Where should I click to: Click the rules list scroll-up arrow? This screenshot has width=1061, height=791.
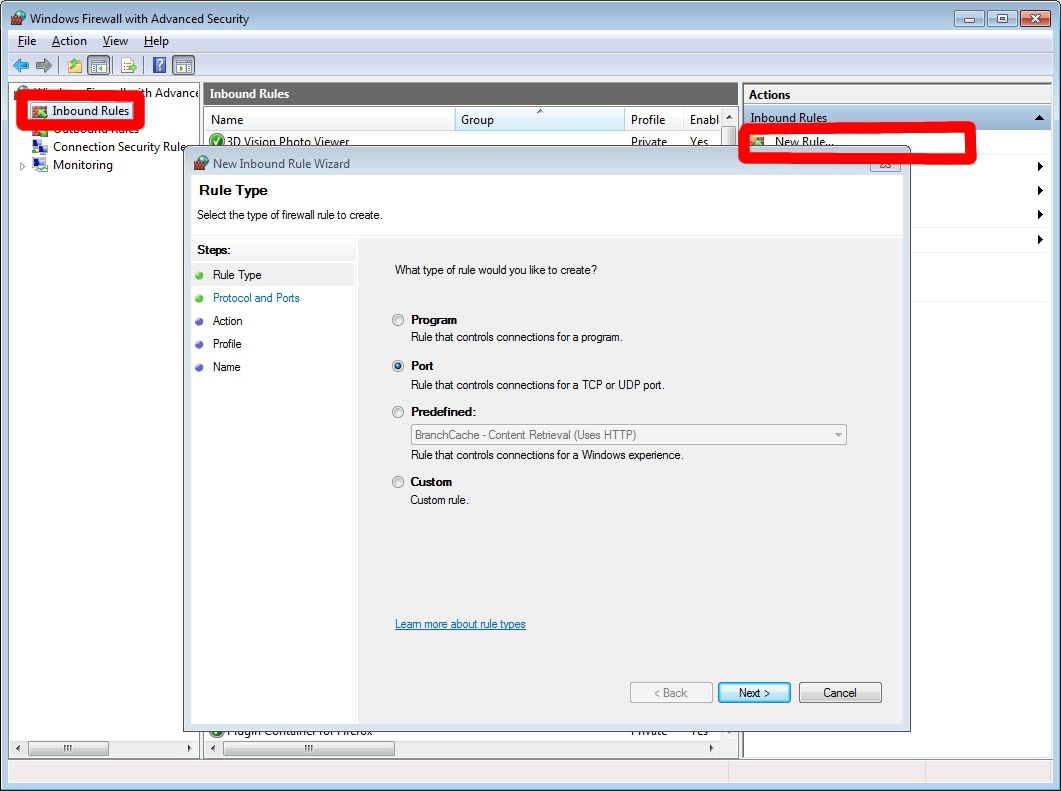(x=729, y=117)
